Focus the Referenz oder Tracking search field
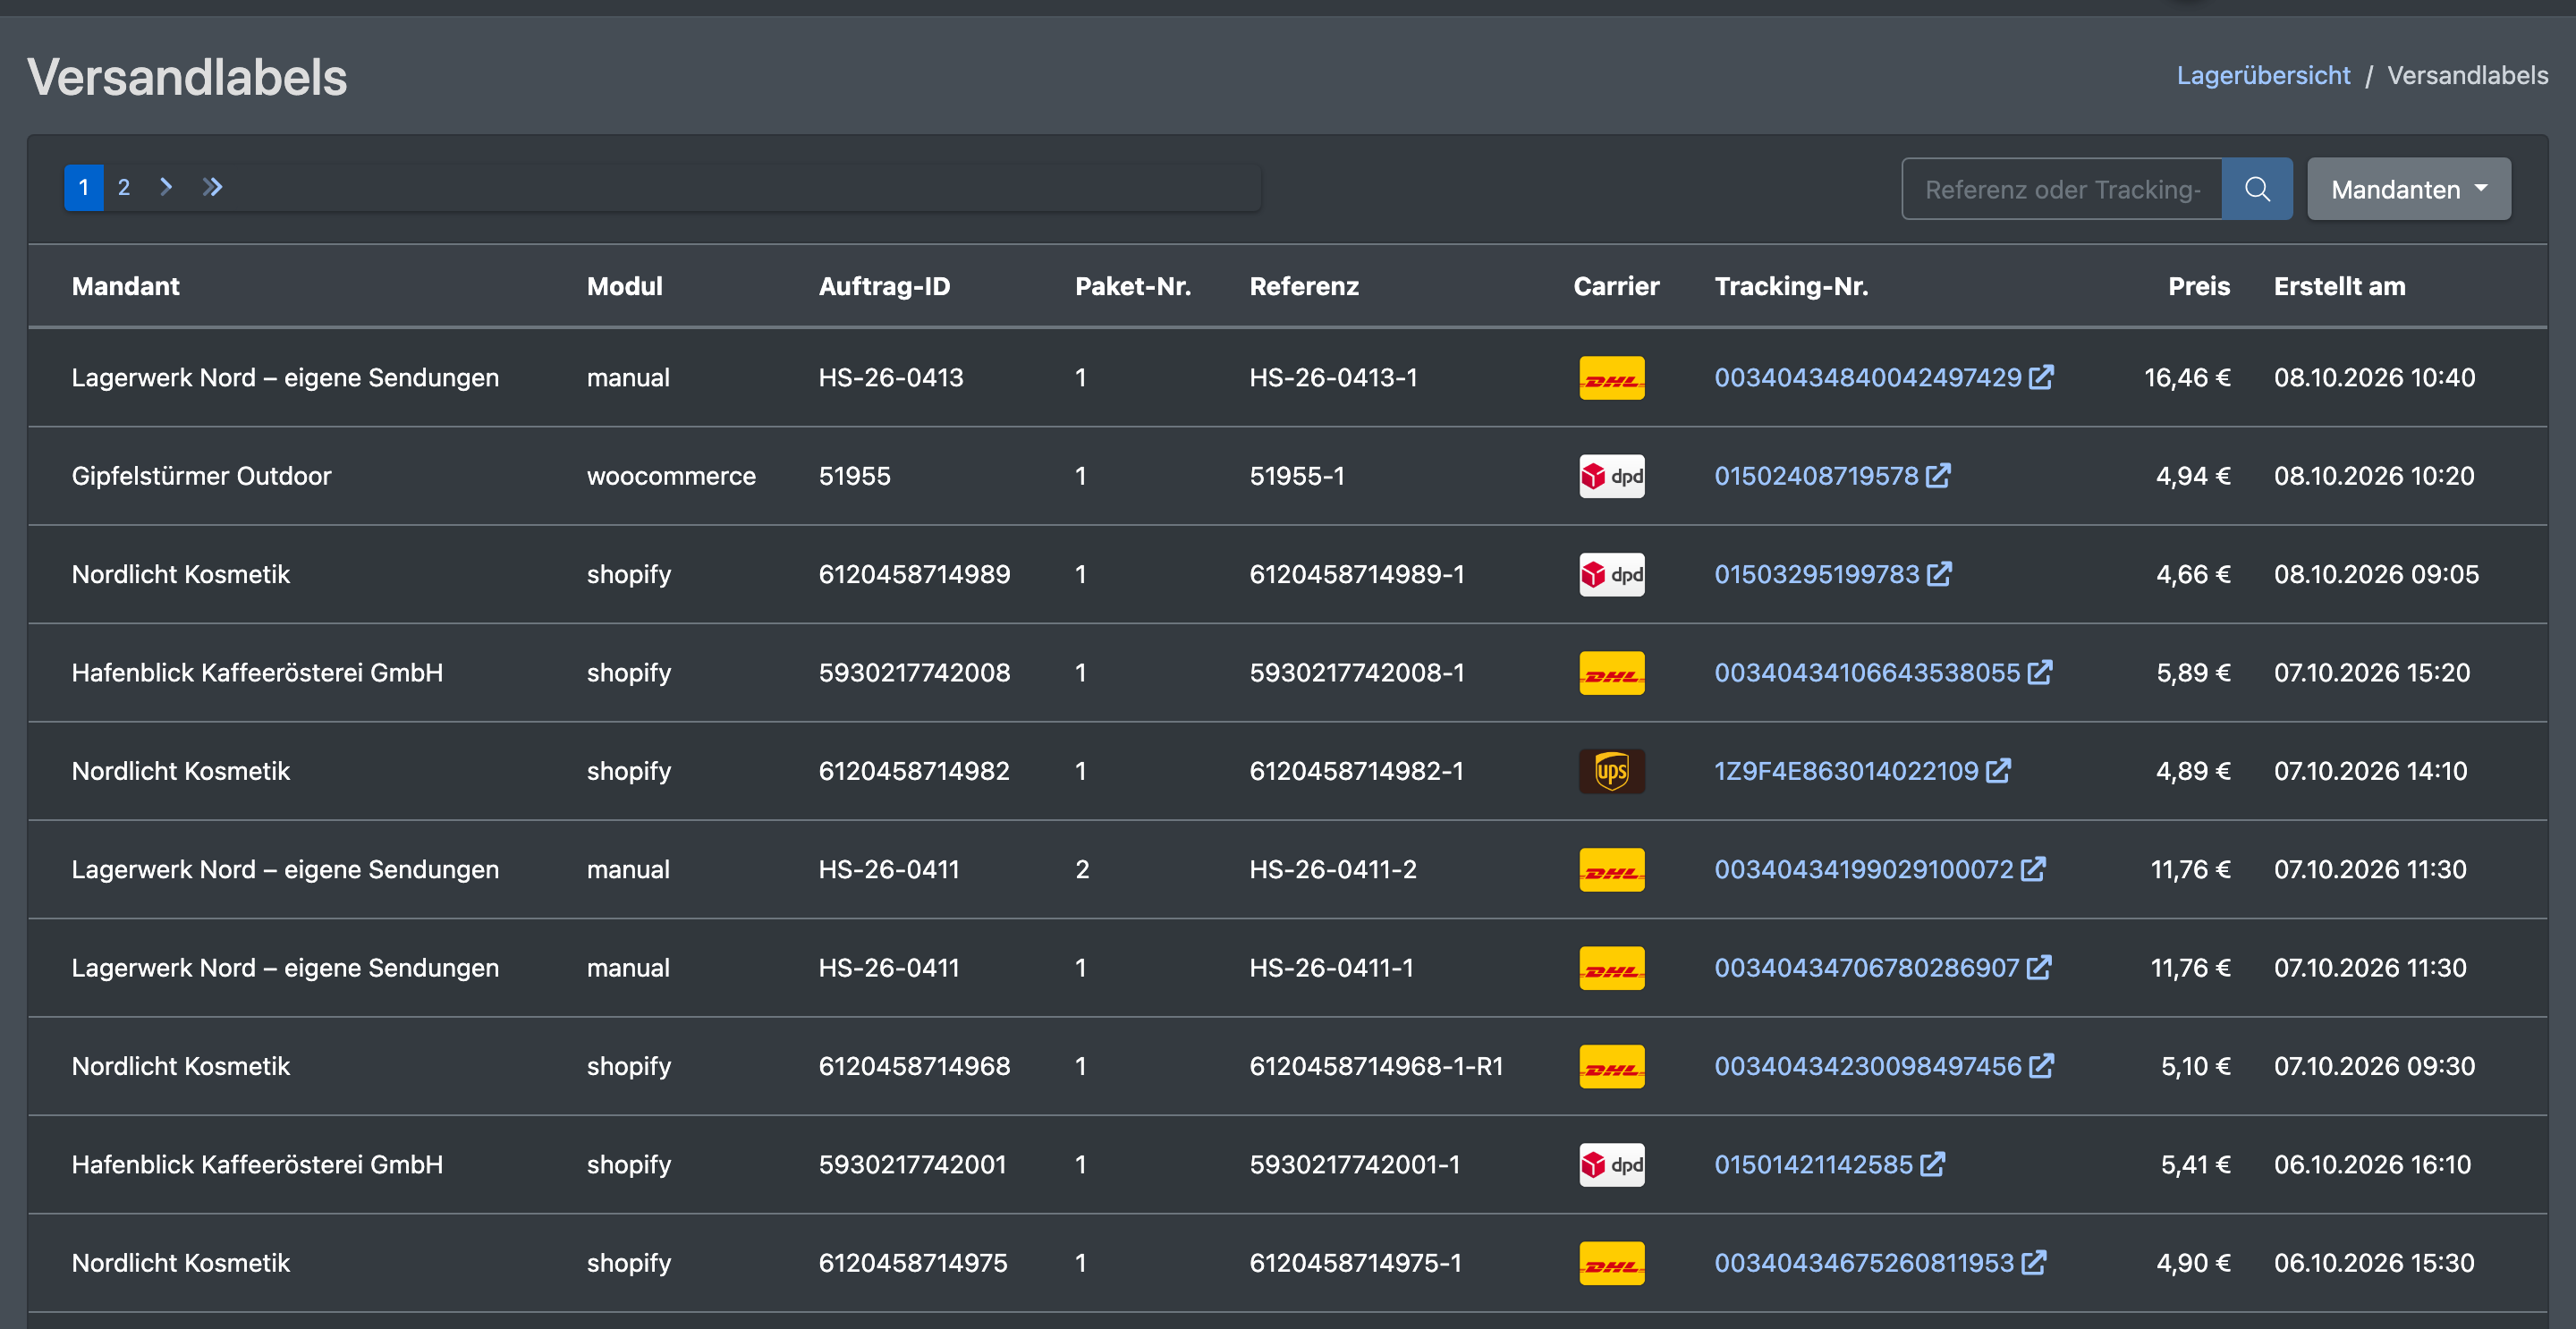The height and width of the screenshot is (1329, 2576). (x=2062, y=188)
